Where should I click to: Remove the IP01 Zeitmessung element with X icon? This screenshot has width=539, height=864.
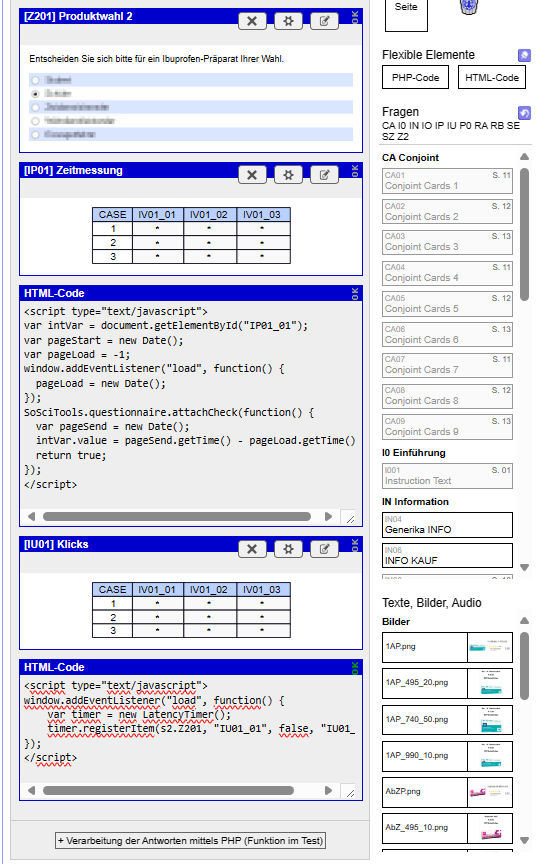tap(252, 175)
